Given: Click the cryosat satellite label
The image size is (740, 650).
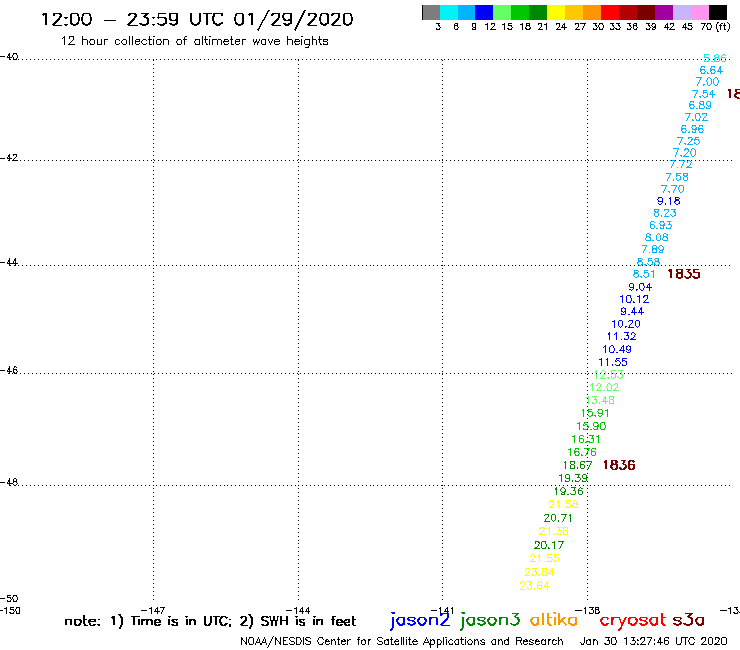Looking at the screenshot, I should (633, 621).
